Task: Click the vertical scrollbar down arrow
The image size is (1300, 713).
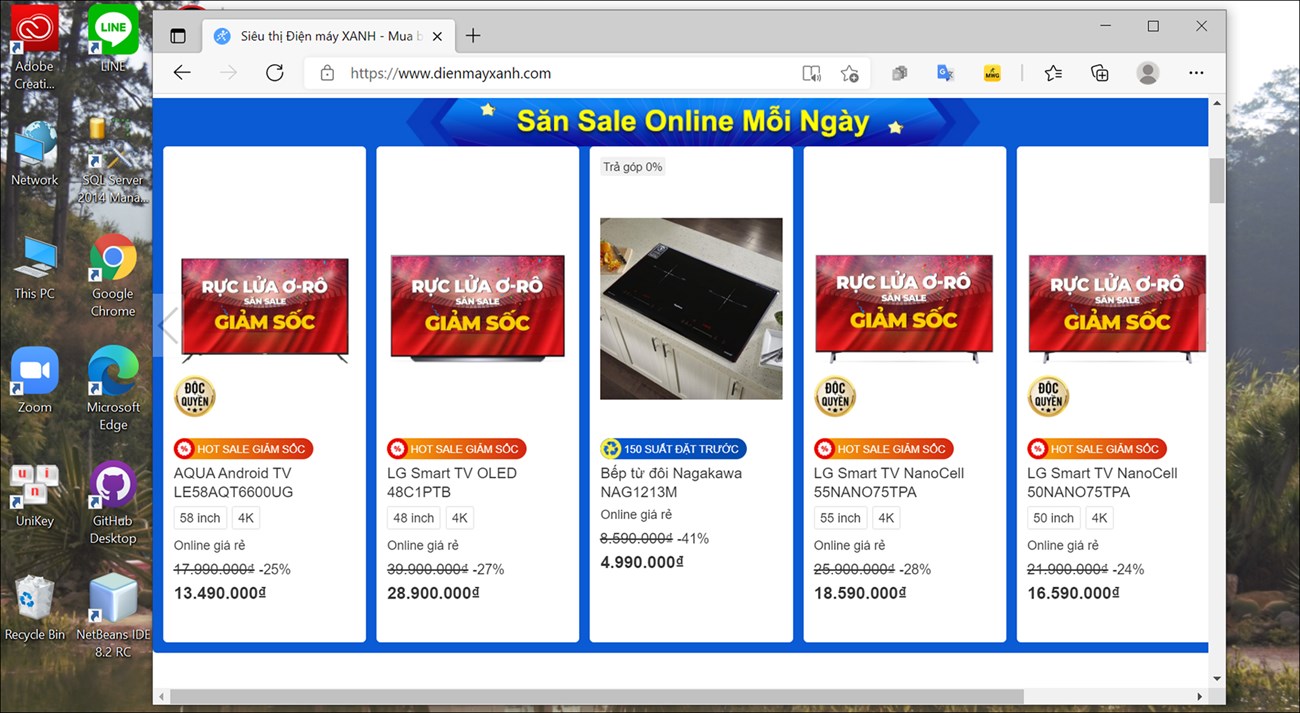Action: 1217,679
